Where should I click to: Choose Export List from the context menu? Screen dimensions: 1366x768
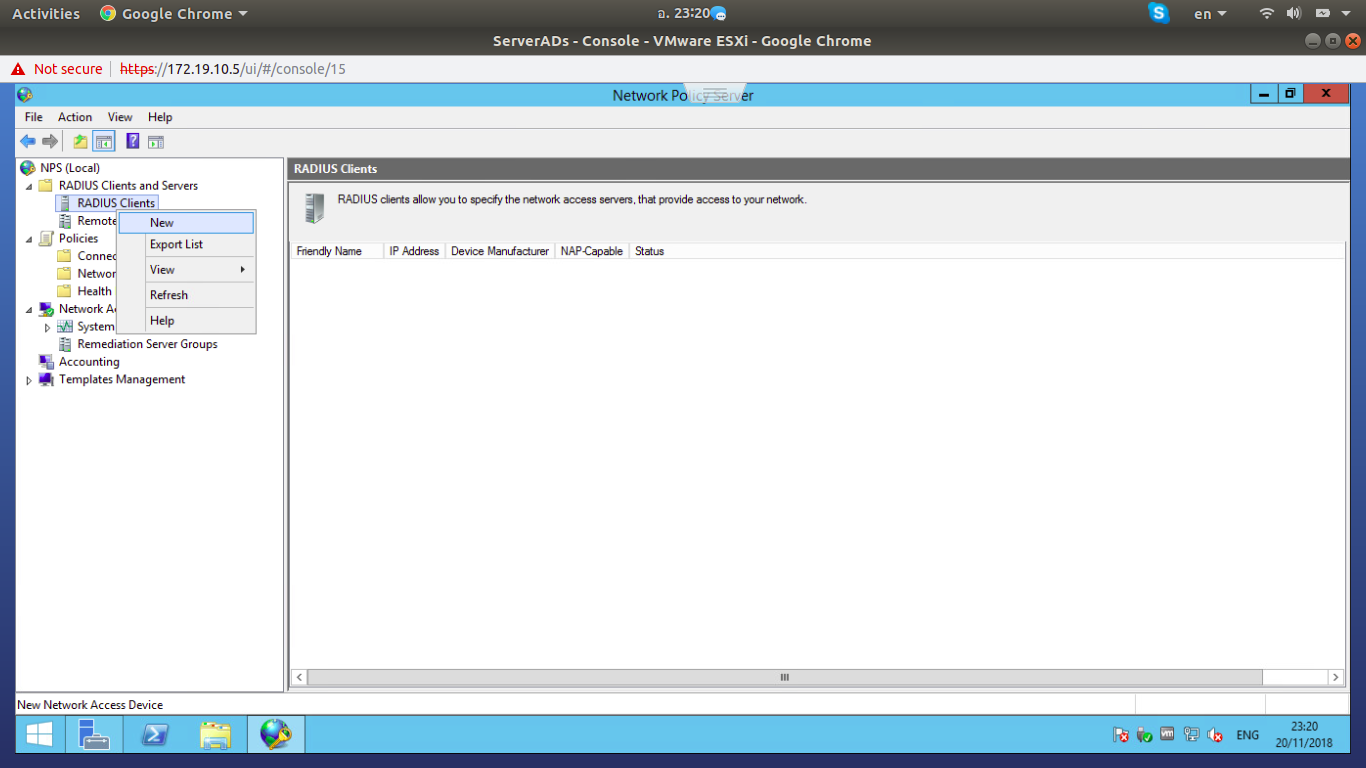[186, 244]
